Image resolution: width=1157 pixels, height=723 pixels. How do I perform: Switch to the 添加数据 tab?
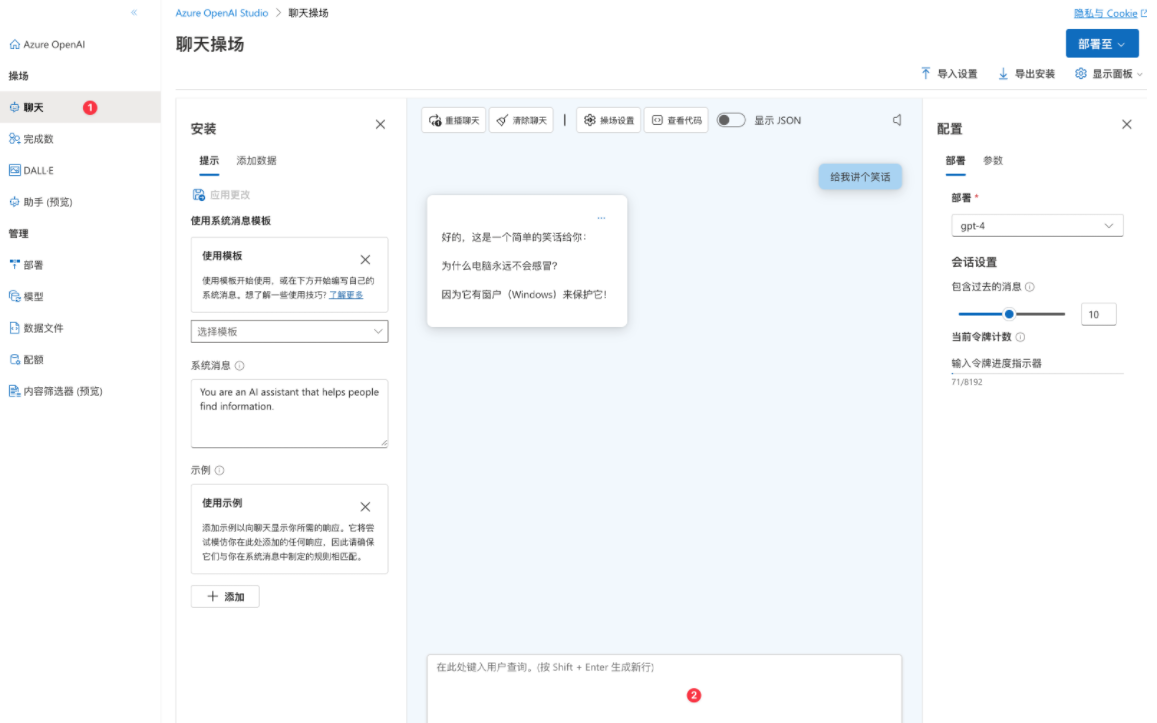pyautogui.click(x=256, y=161)
